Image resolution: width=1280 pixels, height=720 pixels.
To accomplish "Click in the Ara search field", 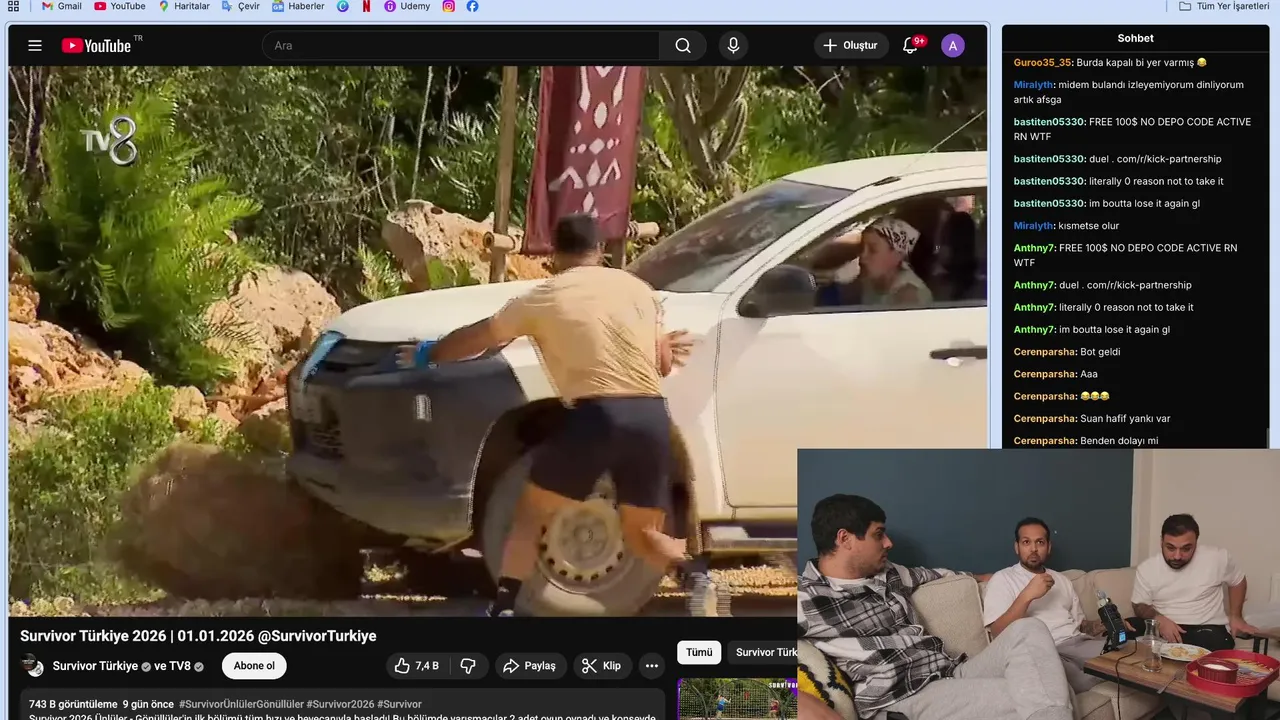I will coord(460,45).
